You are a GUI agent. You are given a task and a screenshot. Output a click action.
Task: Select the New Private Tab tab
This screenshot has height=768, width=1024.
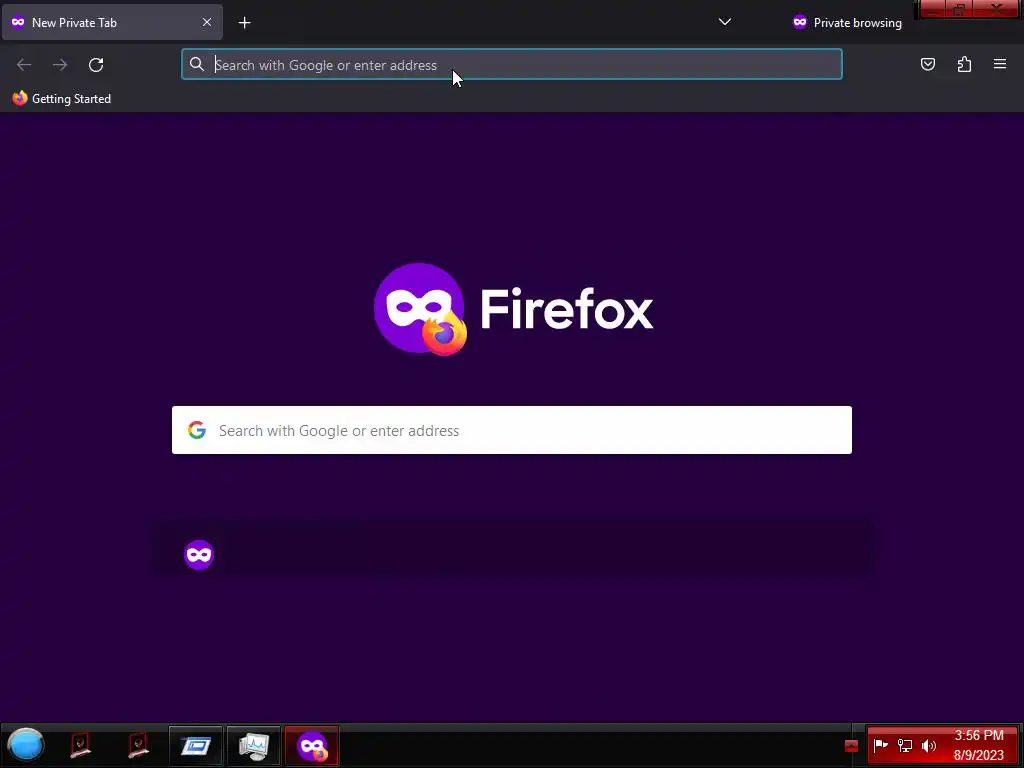112,22
